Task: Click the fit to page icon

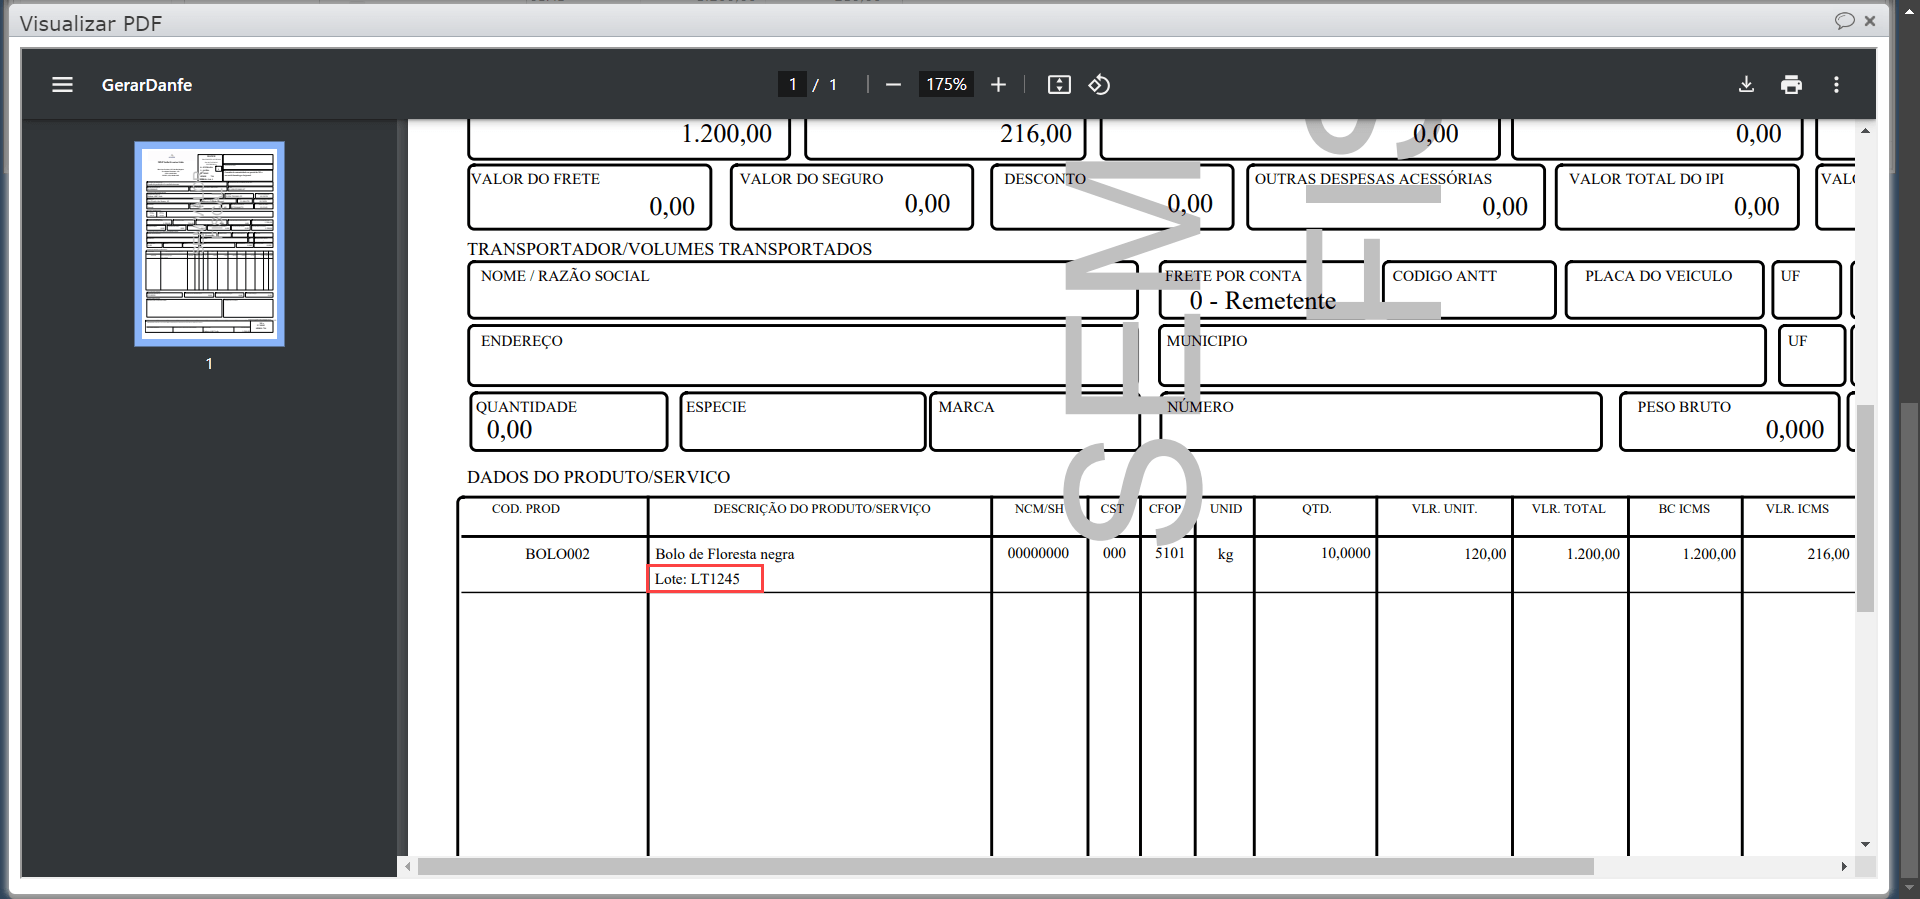Action: click(x=1058, y=85)
